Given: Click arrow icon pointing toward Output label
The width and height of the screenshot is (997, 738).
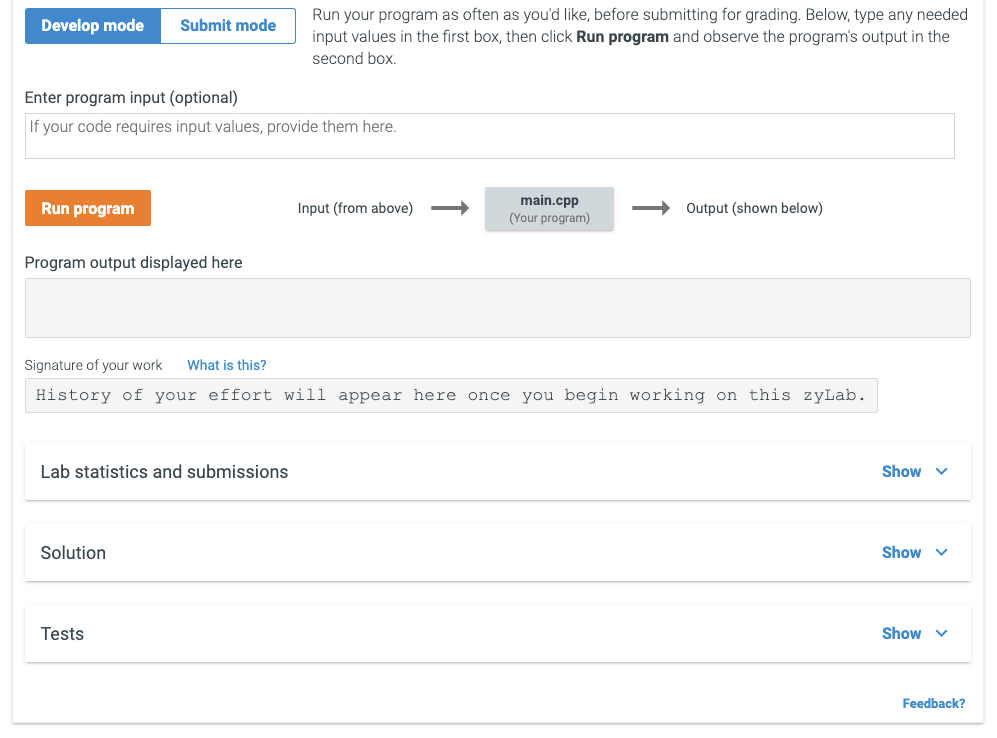Looking at the screenshot, I should [651, 209].
